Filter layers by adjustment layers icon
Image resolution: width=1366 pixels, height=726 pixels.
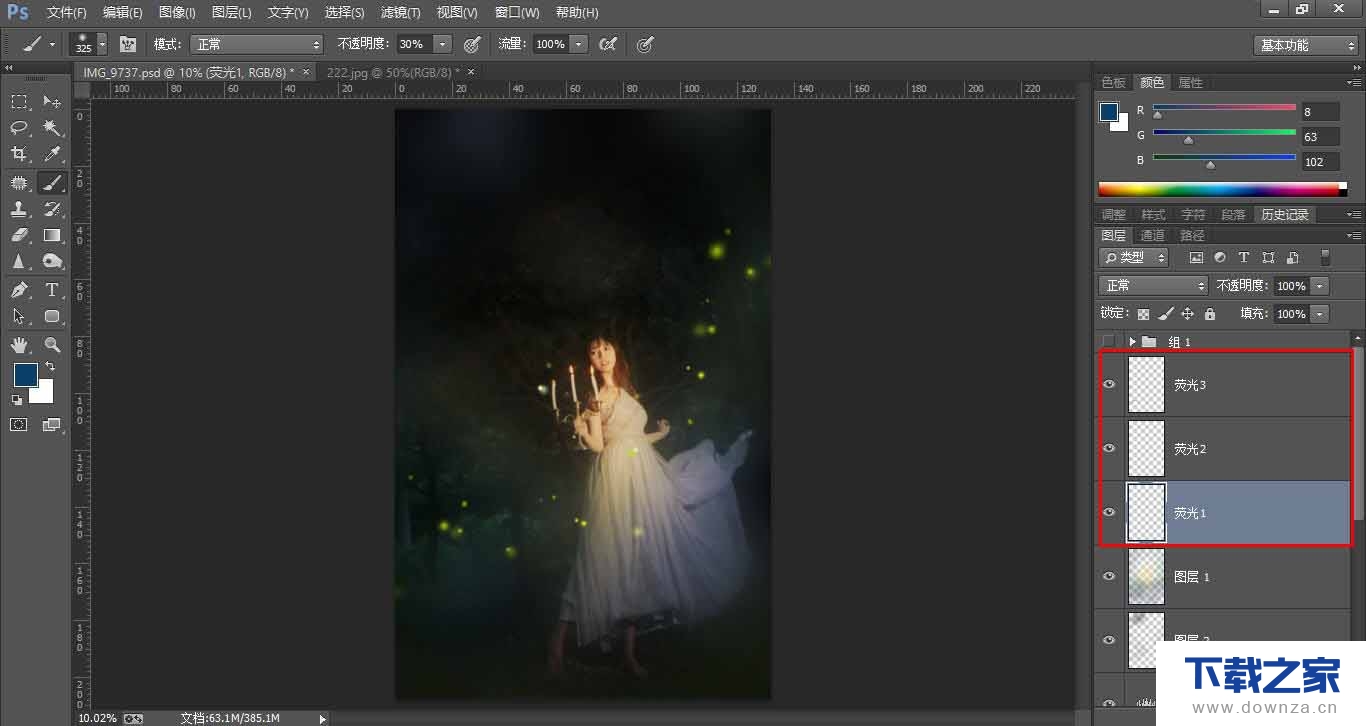pos(1220,257)
